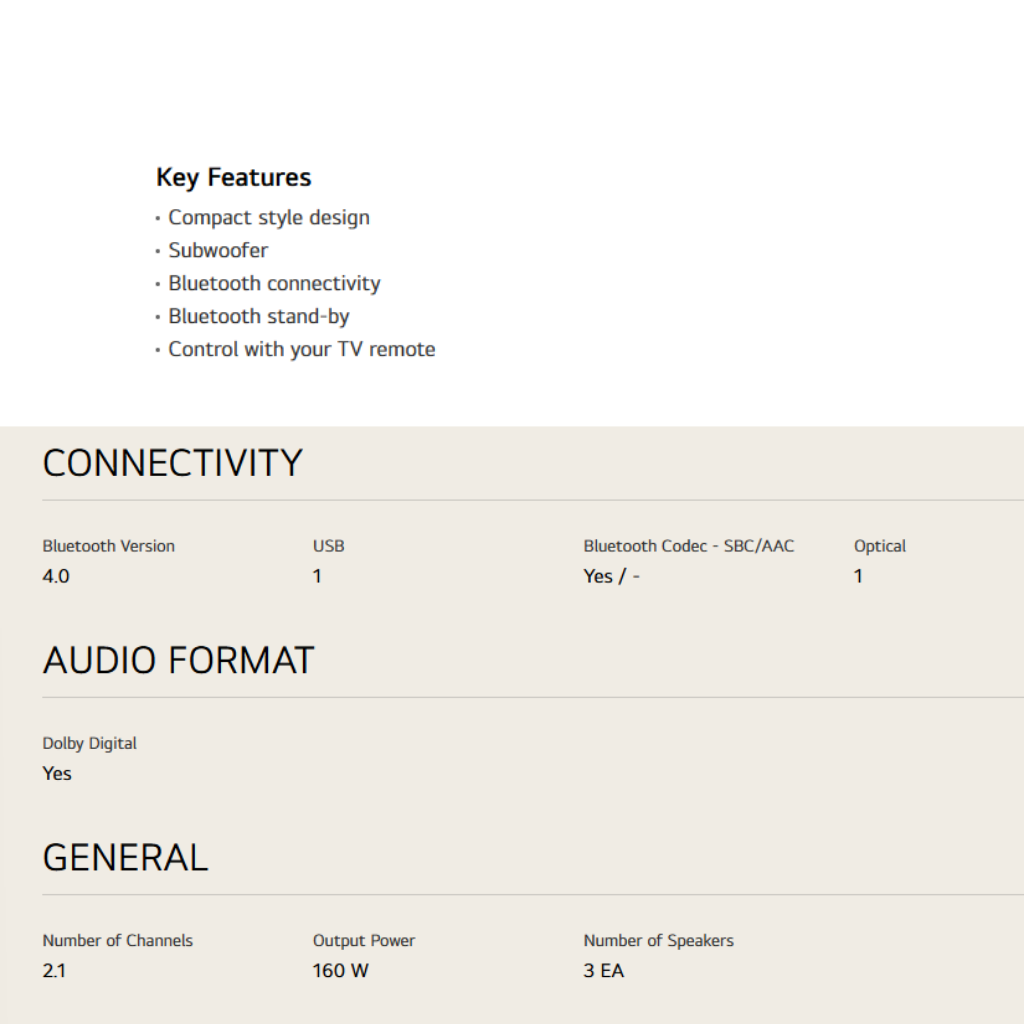Screen dimensions: 1024x1024
Task: Select the 'Yes / -' codec value
Action: click(611, 576)
